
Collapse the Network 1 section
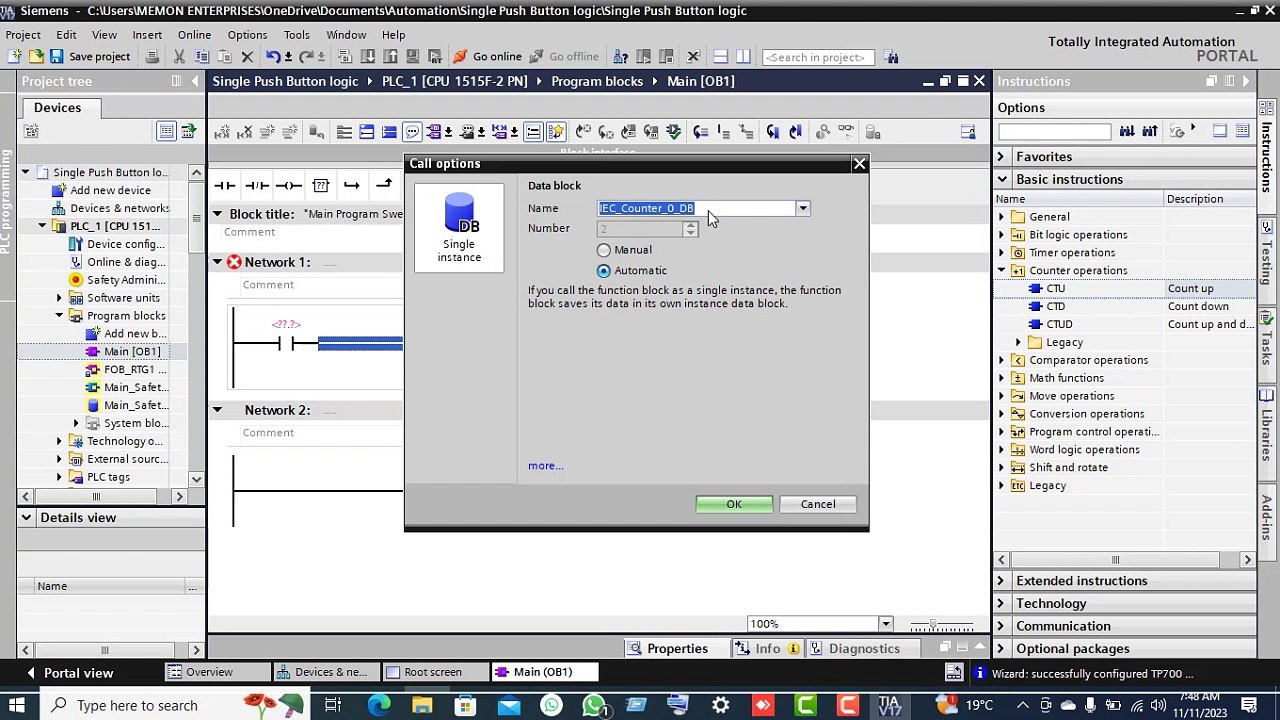(217, 262)
